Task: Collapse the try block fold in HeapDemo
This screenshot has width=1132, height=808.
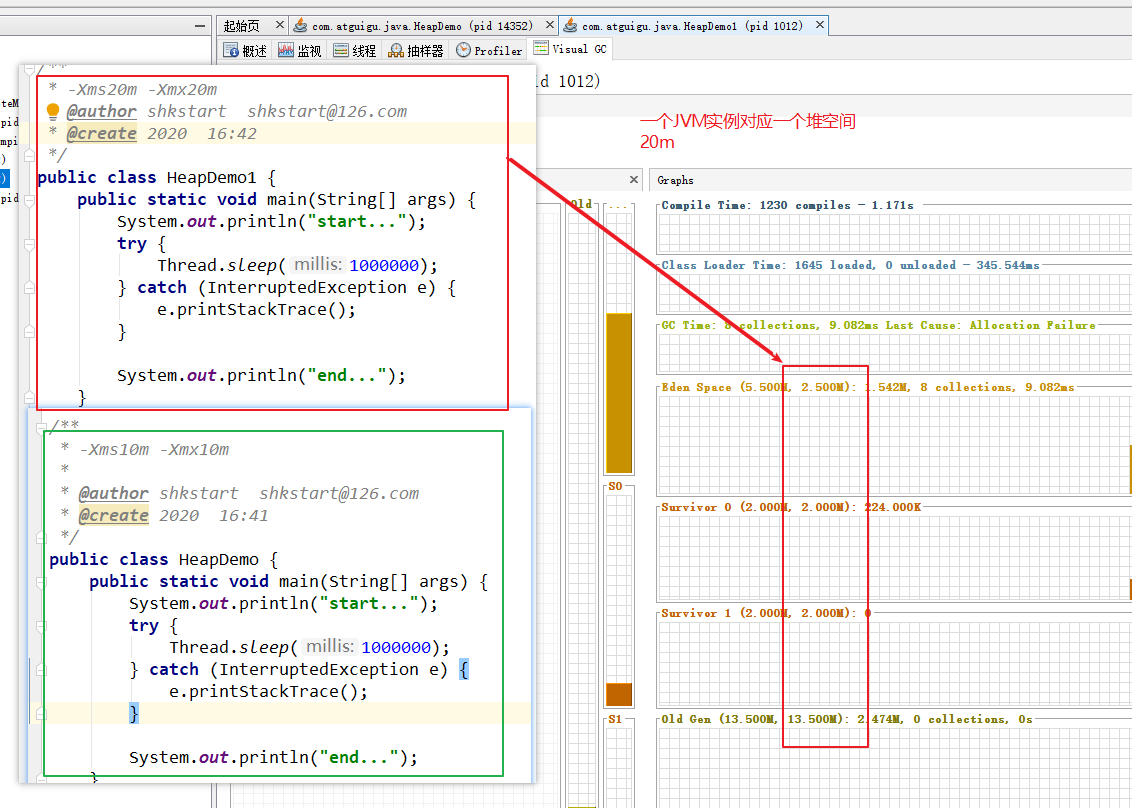Action: 42,626
